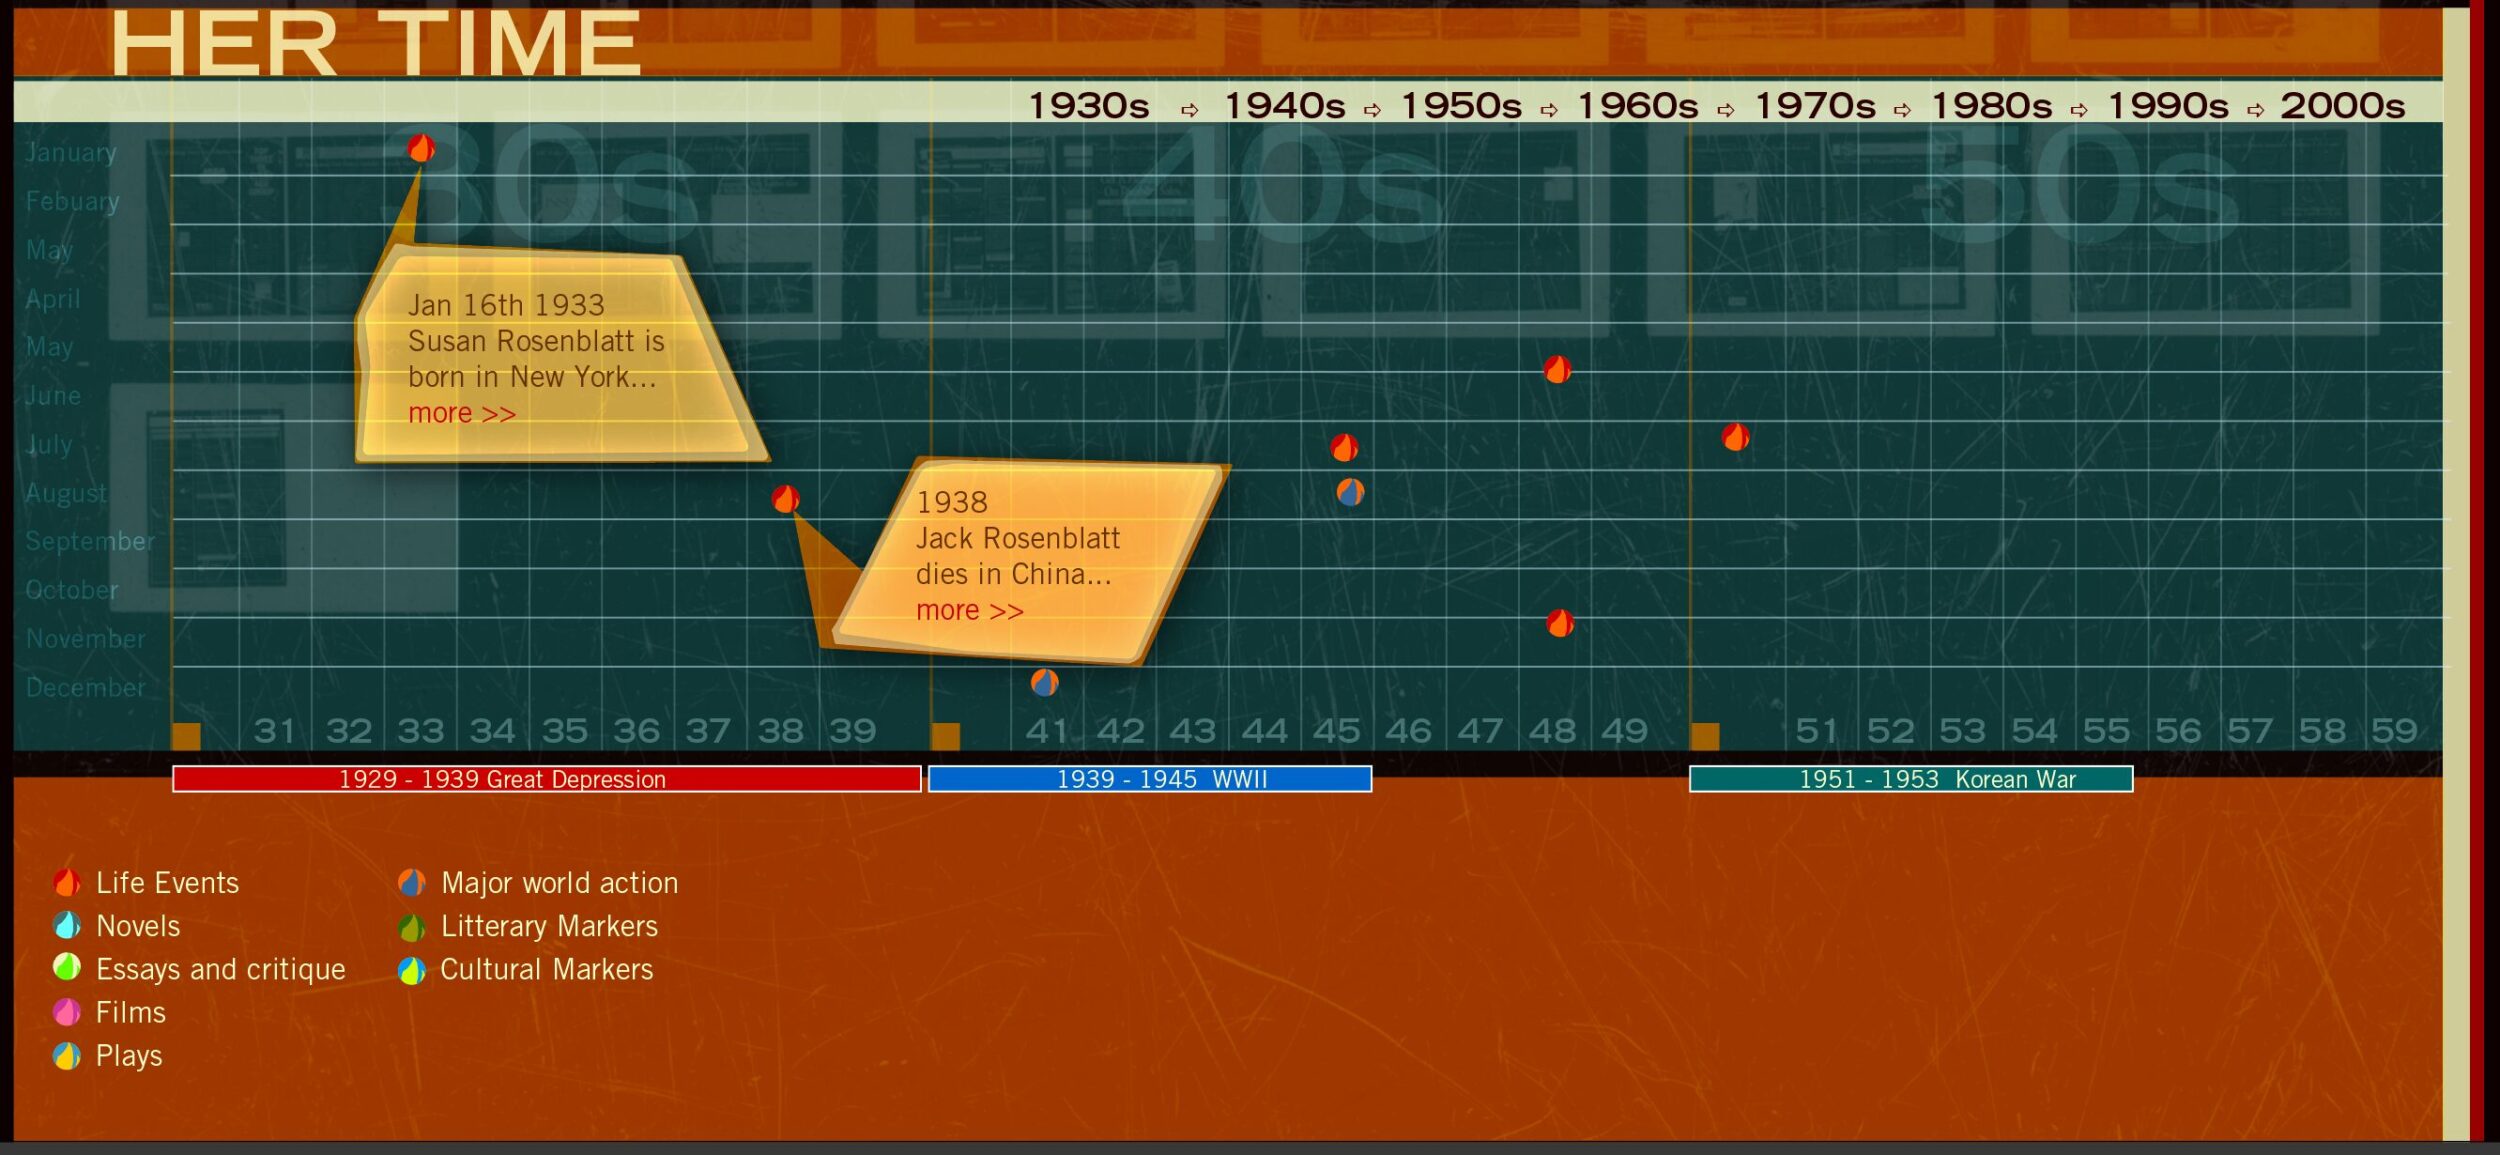Click the Litterary Markers legend icon

[x=412, y=928]
